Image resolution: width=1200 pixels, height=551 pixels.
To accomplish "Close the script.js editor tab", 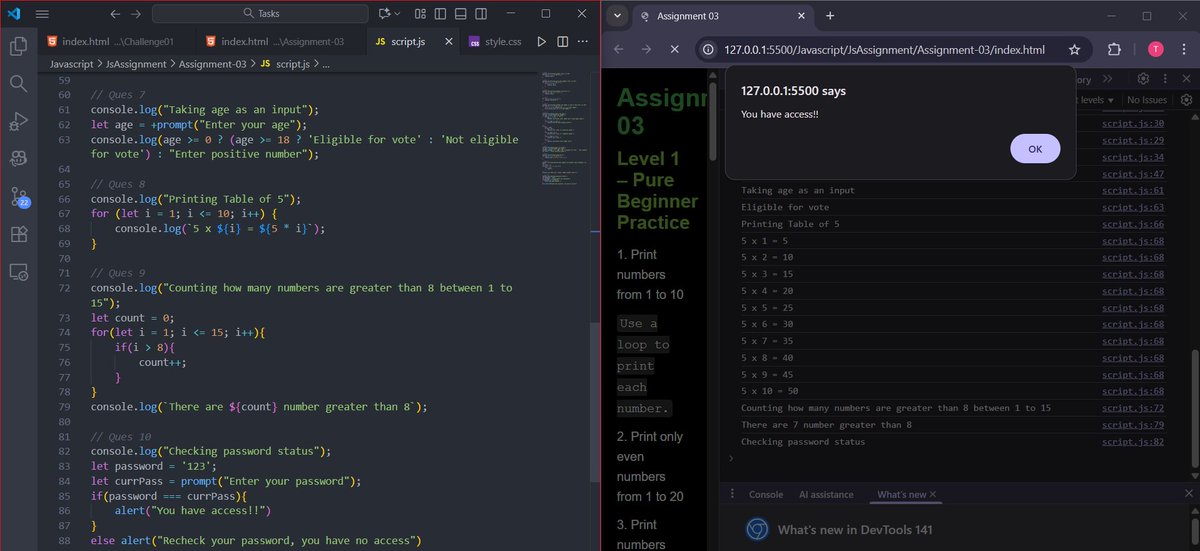I will [447, 42].
